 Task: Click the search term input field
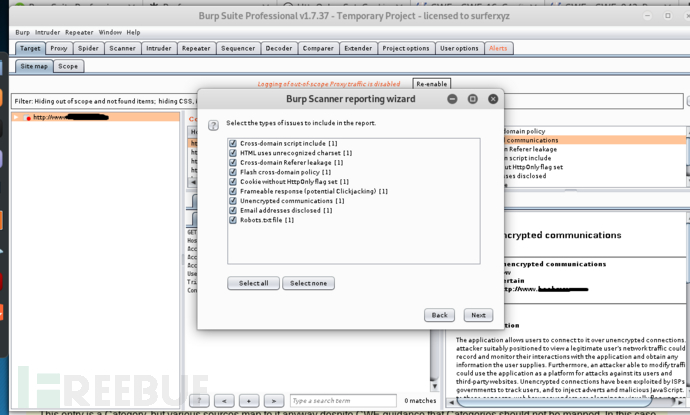point(343,400)
